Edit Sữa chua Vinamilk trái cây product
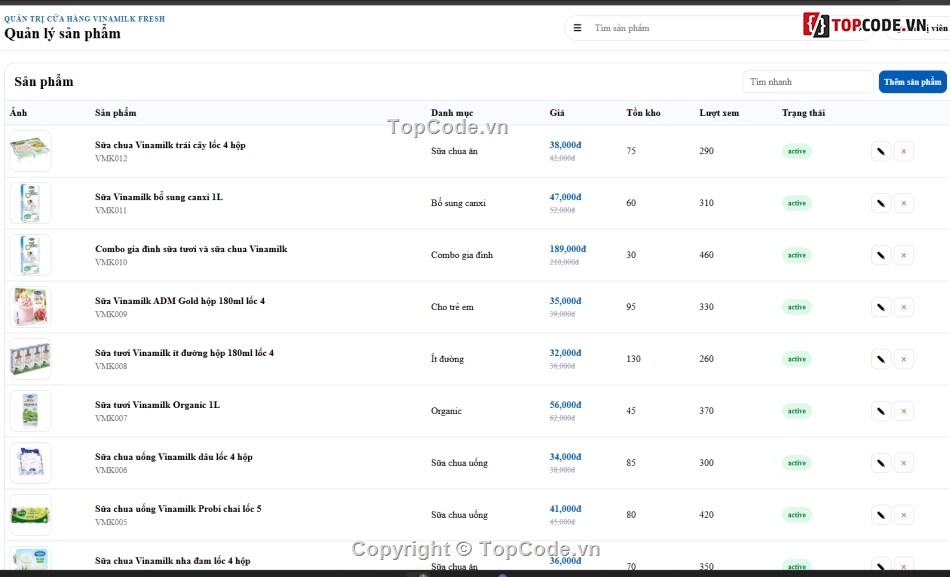Image resolution: width=950 pixels, height=577 pixels. (x=881, y=152)
